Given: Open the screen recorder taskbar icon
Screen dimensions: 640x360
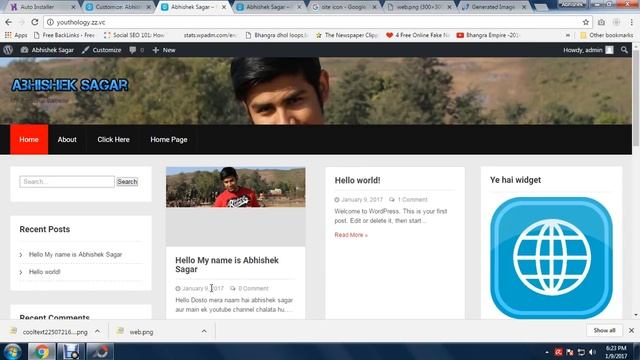Looking at the screenshot, I should [100, 351].
